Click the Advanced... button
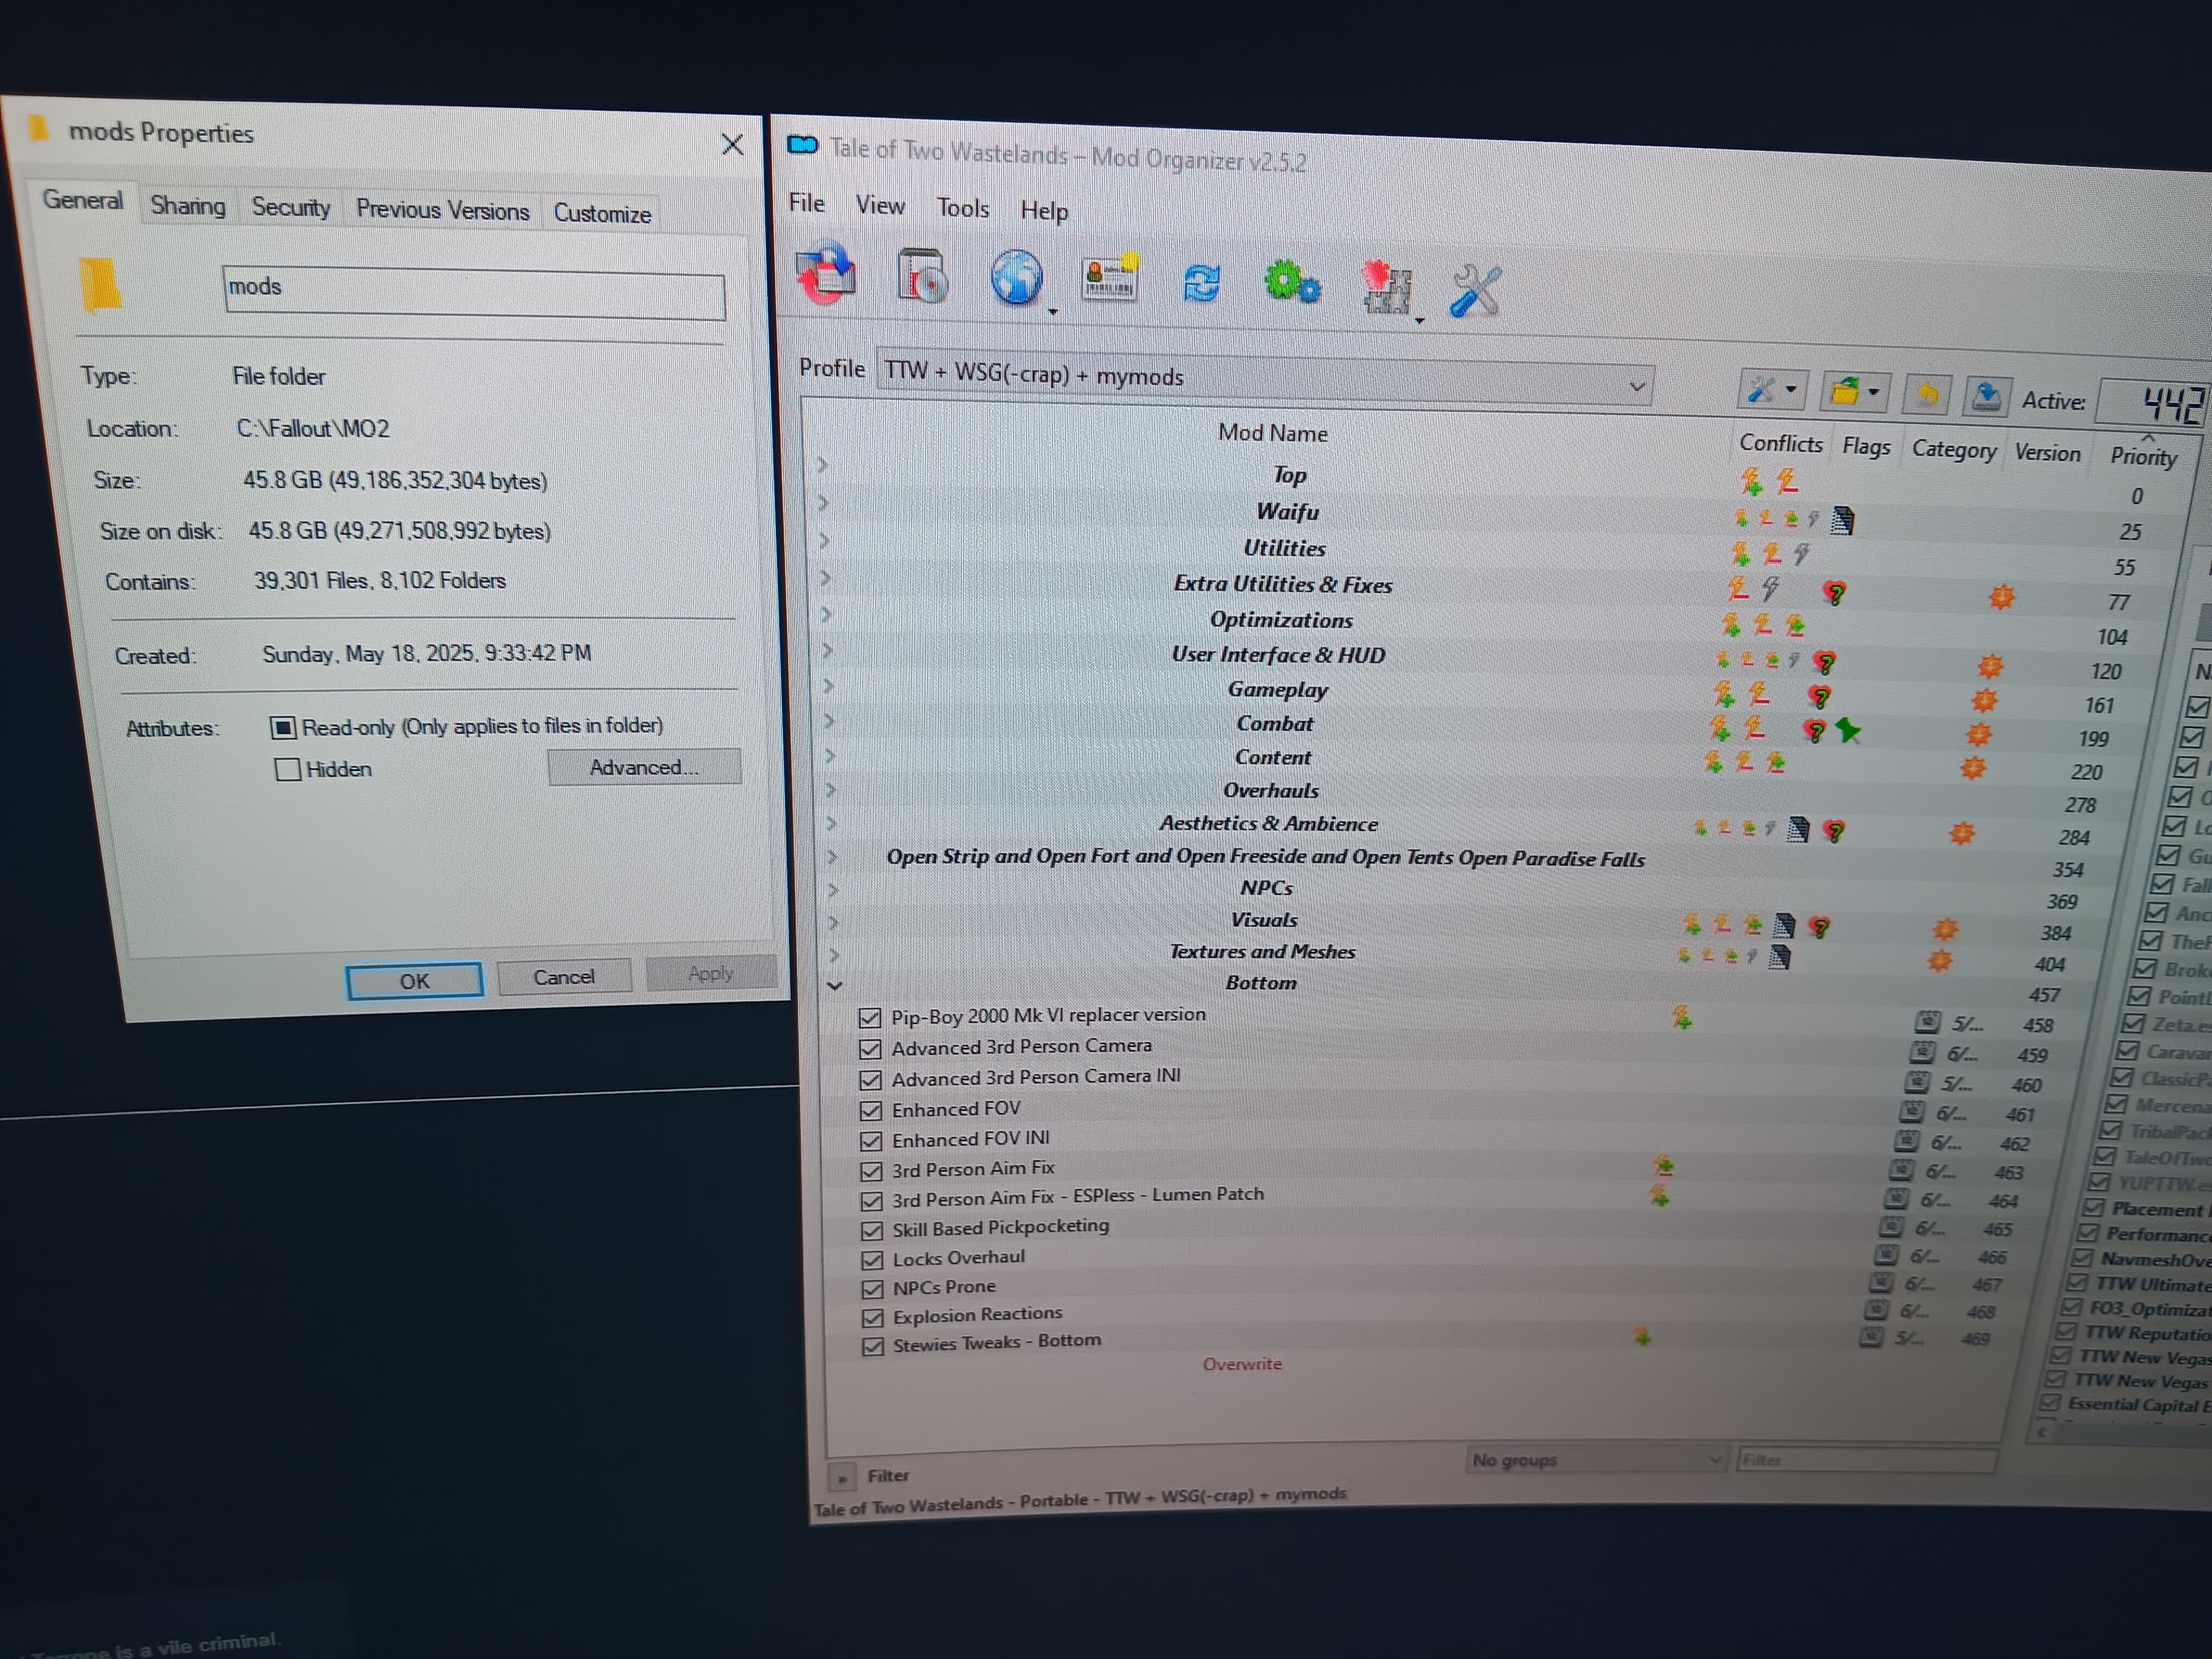2212x1659 pixels. [644, 767]
